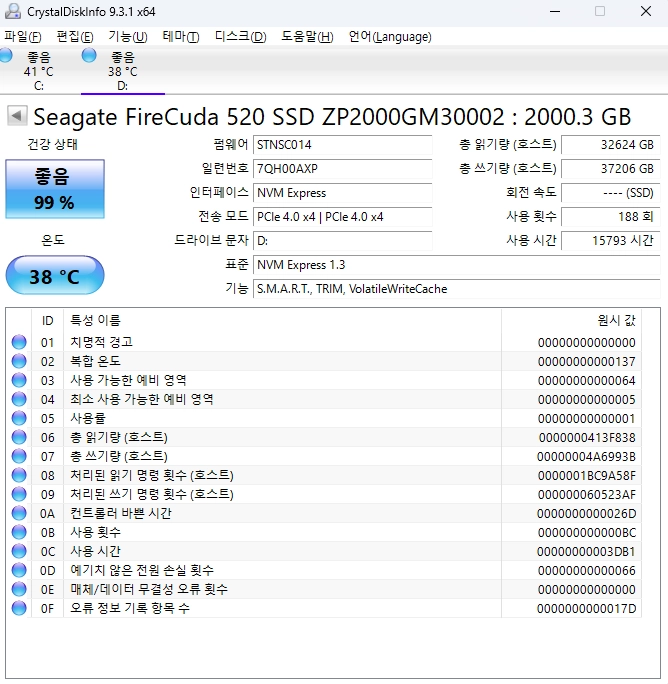Click the raw value 000000000017D

[586, 609]
